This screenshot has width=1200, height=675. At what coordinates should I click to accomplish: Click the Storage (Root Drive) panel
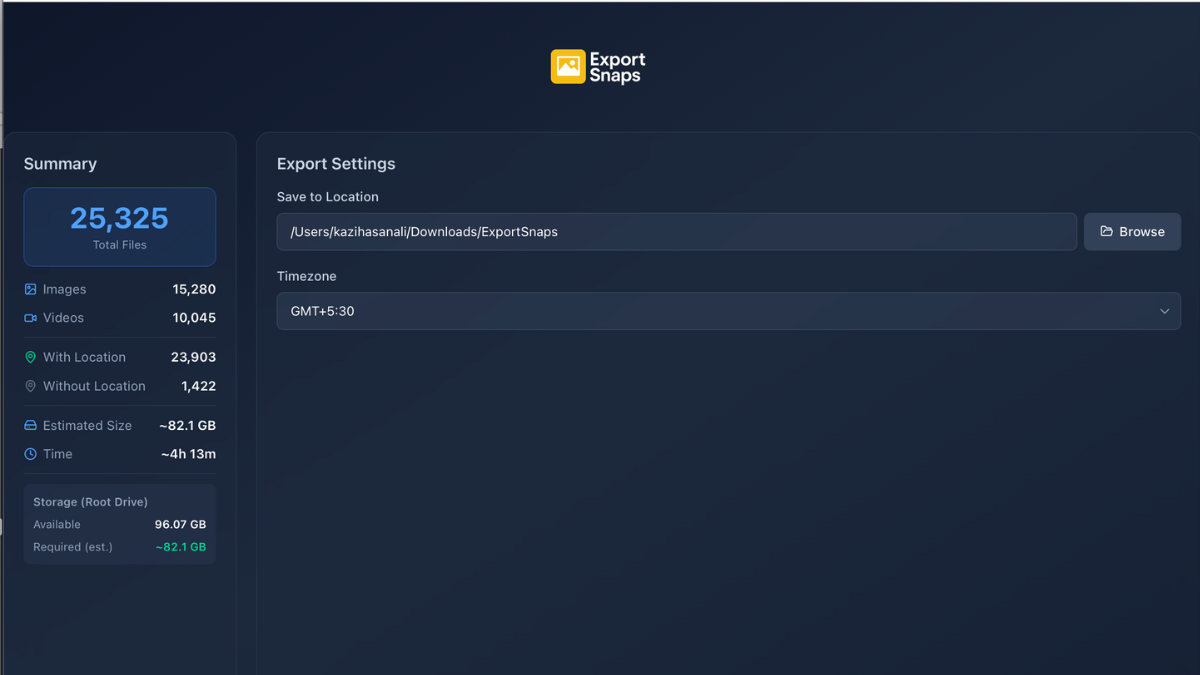point(119,523)
